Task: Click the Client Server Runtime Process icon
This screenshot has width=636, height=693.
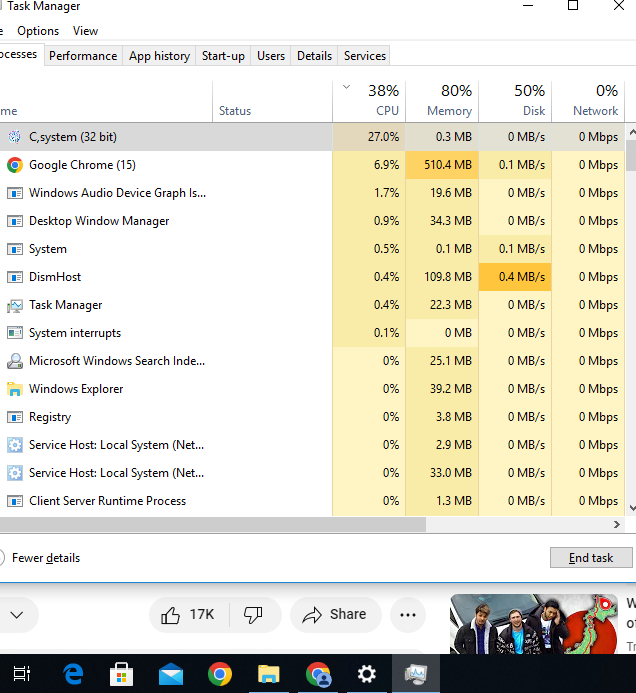Action: pyautogui.click(x=15, y=501)
